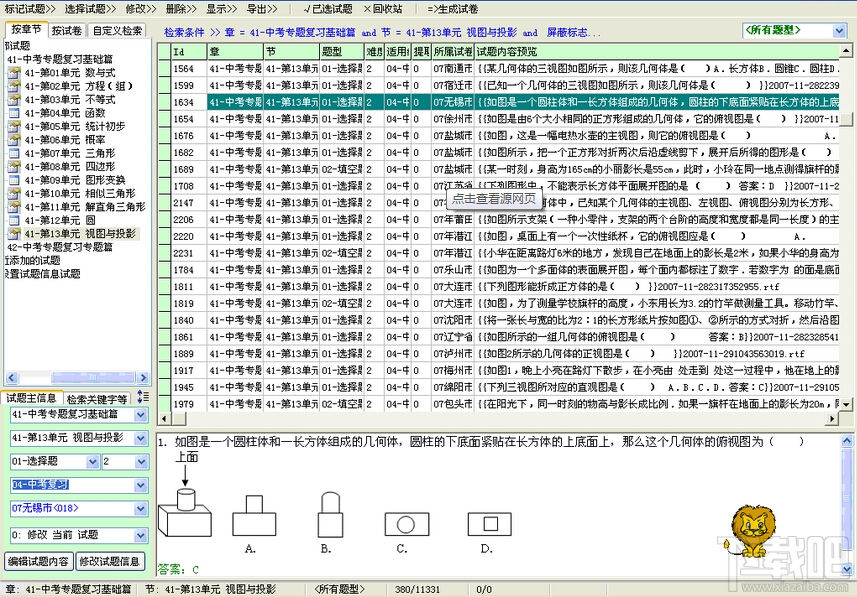Click icon beside 41-第03单元 不等式
The height and width of the screenshot is (597, 857).
[14, 100]
